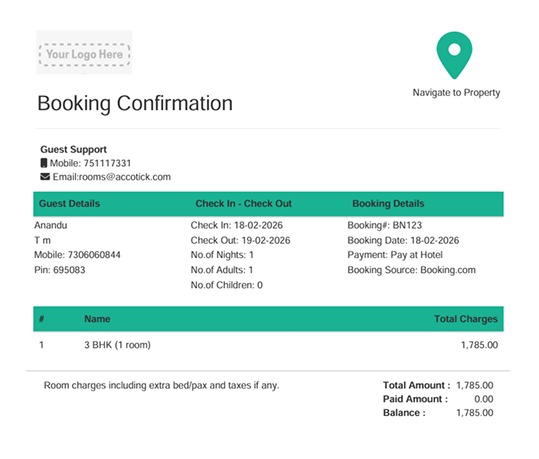The height and width of the screenshot is (459, 539).
Task: Click the Total Amount value 1,785.00
Action: (475, 385)
